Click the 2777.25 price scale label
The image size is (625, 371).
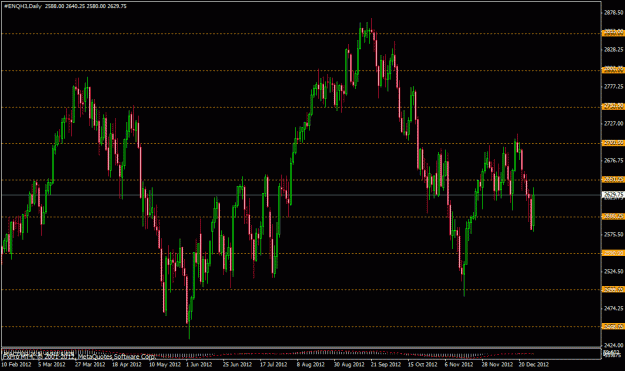613,86
